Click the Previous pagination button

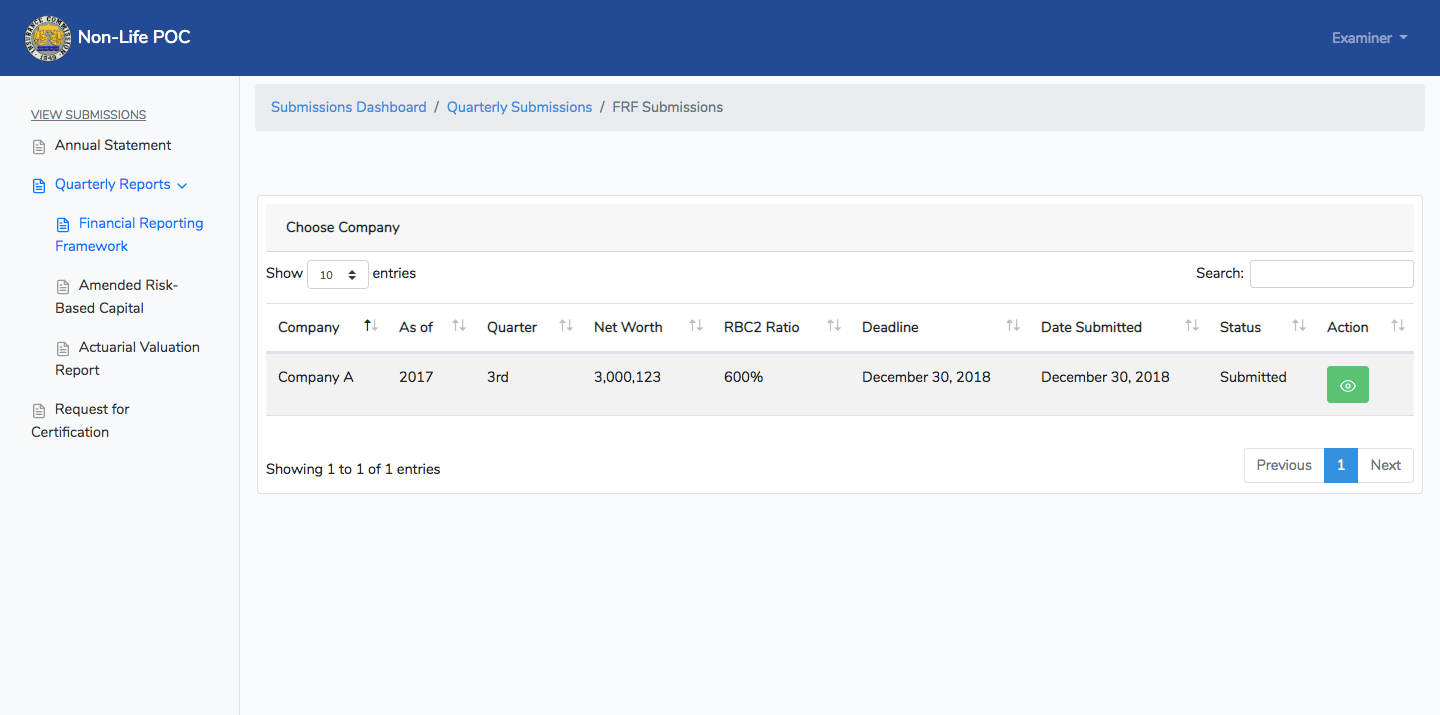click(x=1284, y=465)
